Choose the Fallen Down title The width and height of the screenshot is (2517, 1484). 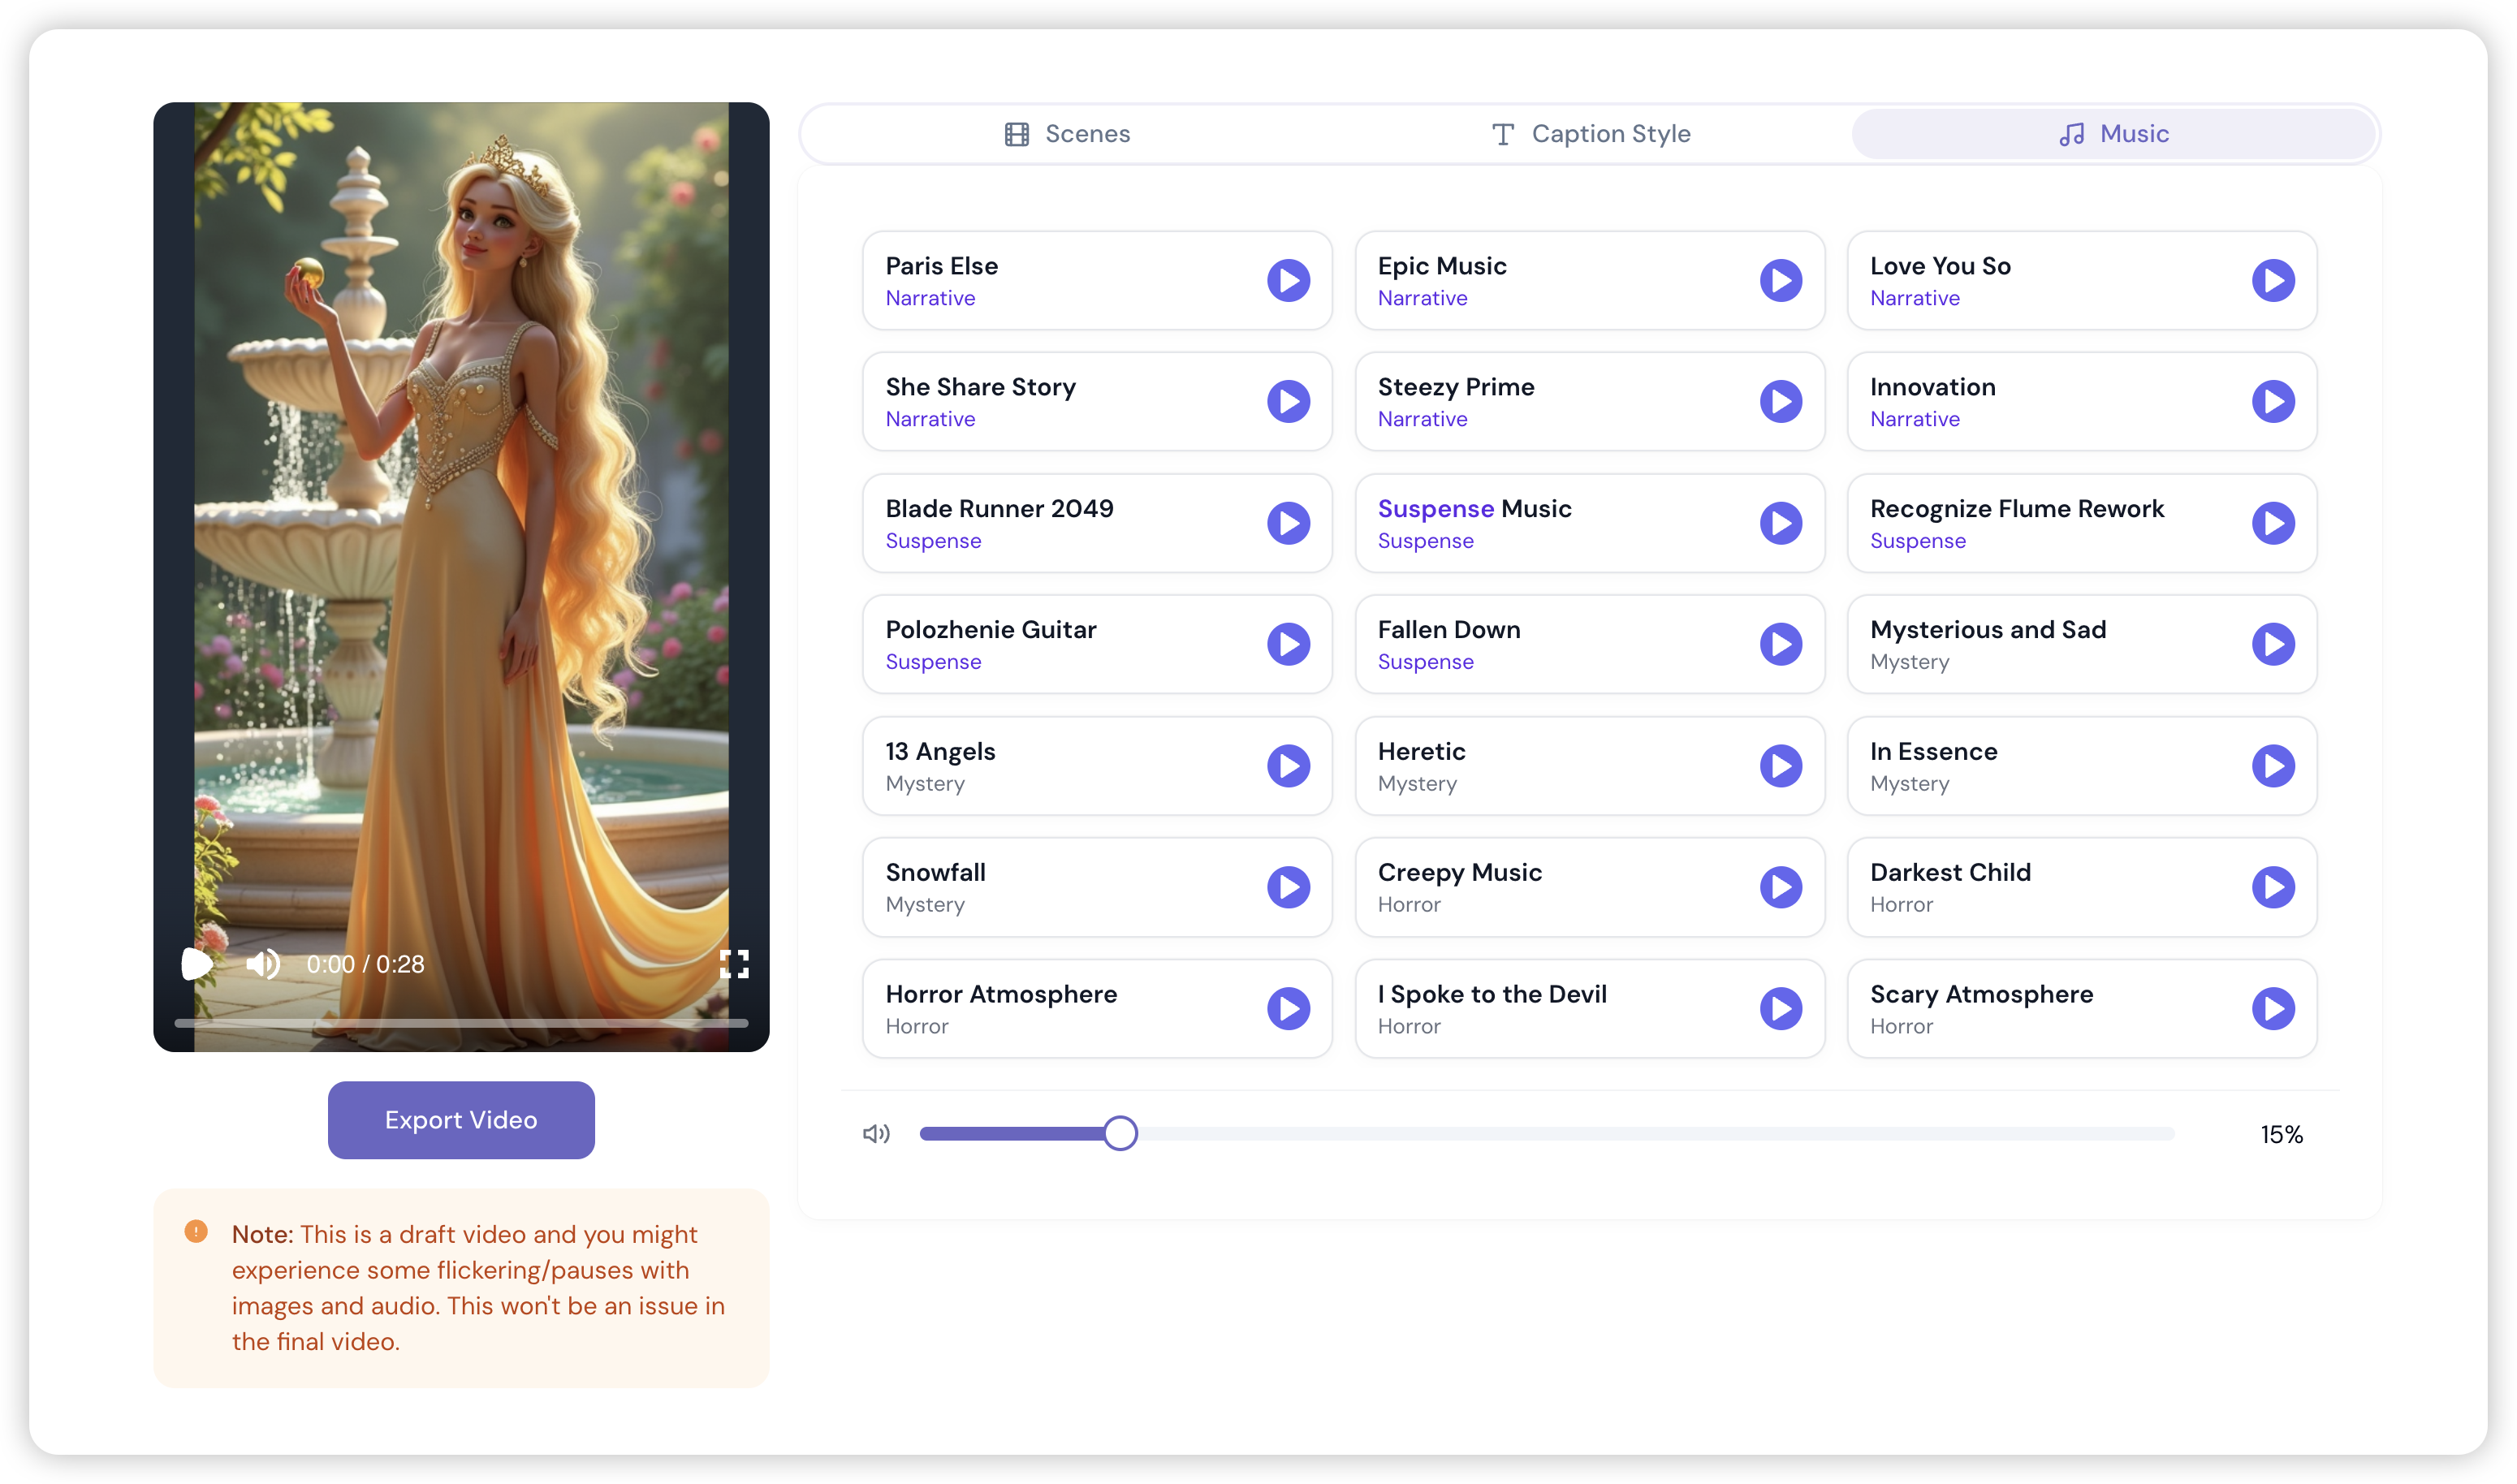(1449, 630)
